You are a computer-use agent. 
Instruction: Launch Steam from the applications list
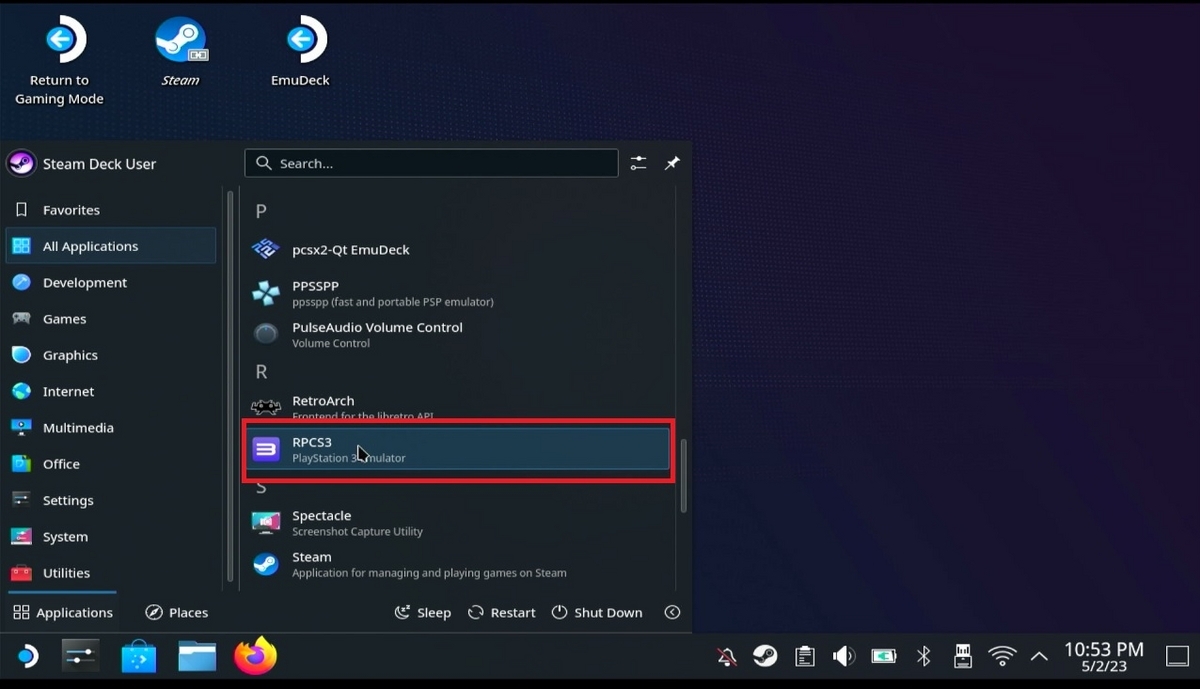point(458,564)
